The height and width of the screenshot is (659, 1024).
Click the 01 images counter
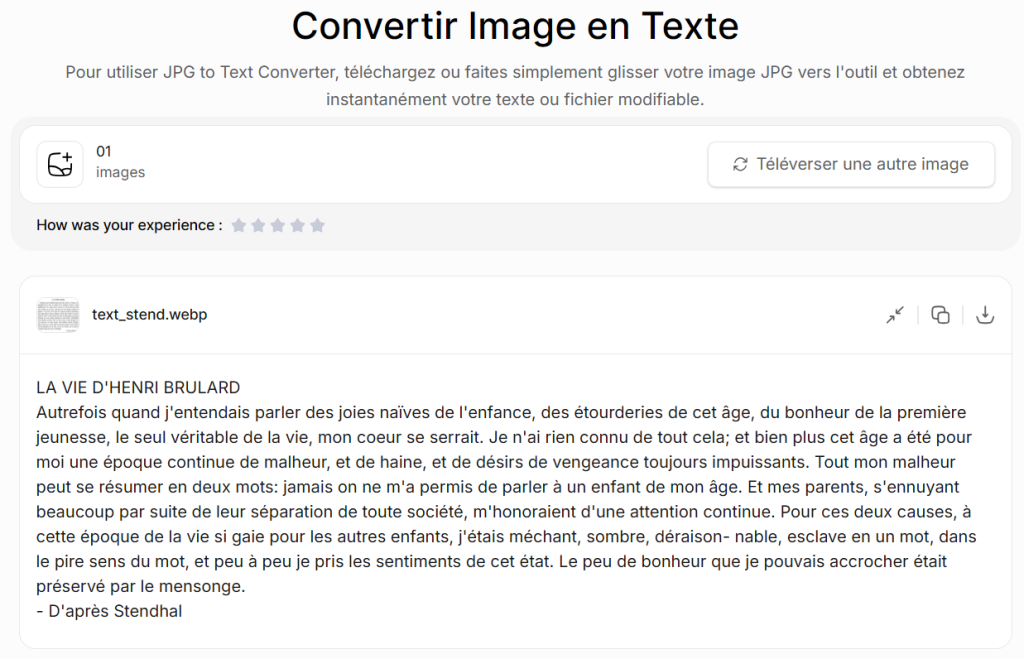pyautogui.click(x=119, y=162)
